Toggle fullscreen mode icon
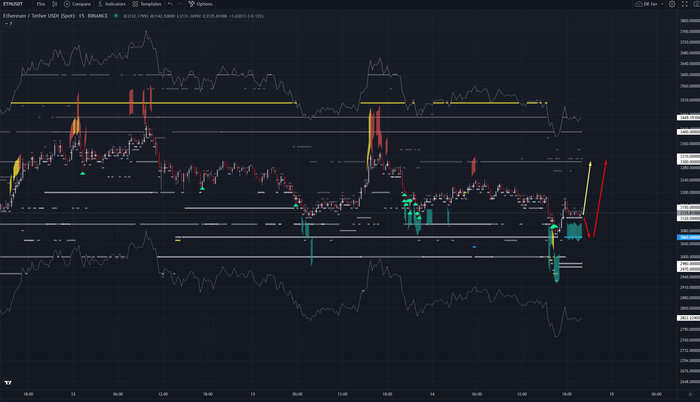700x402 pixels. (x=684, y=4)
